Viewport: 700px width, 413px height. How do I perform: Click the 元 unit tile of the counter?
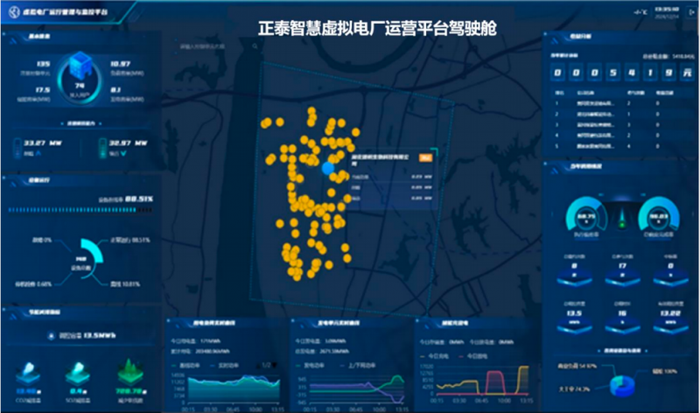687,72
